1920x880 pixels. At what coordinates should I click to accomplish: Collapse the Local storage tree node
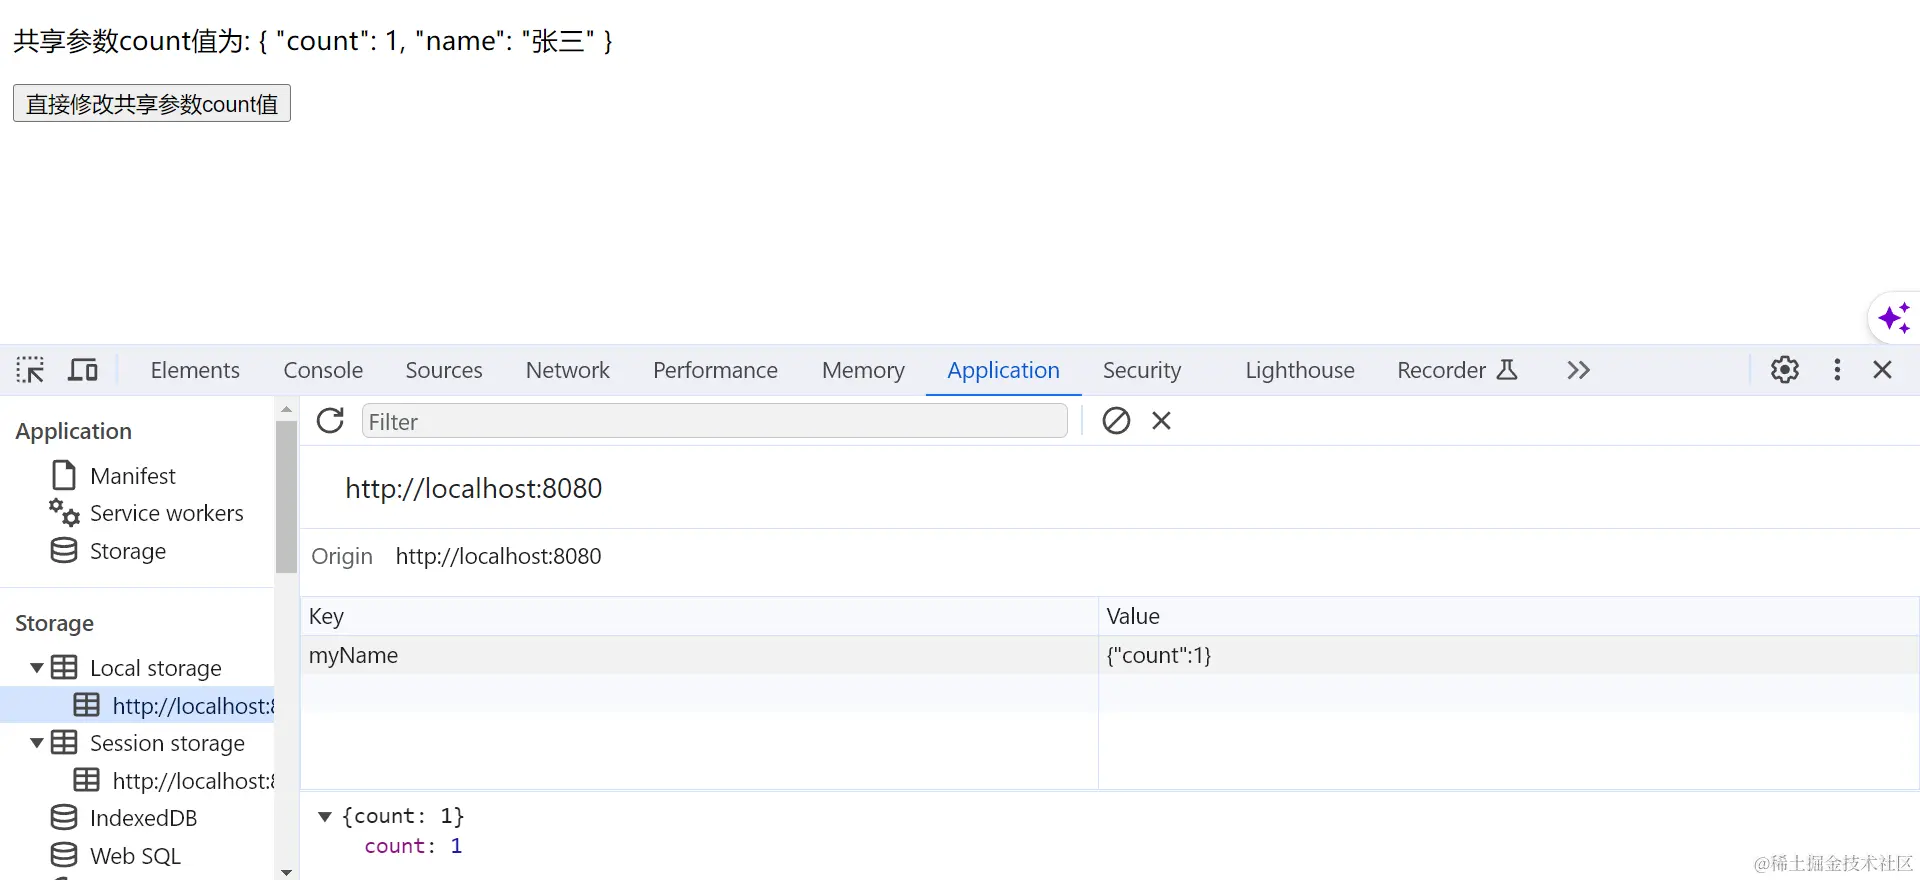37,667
